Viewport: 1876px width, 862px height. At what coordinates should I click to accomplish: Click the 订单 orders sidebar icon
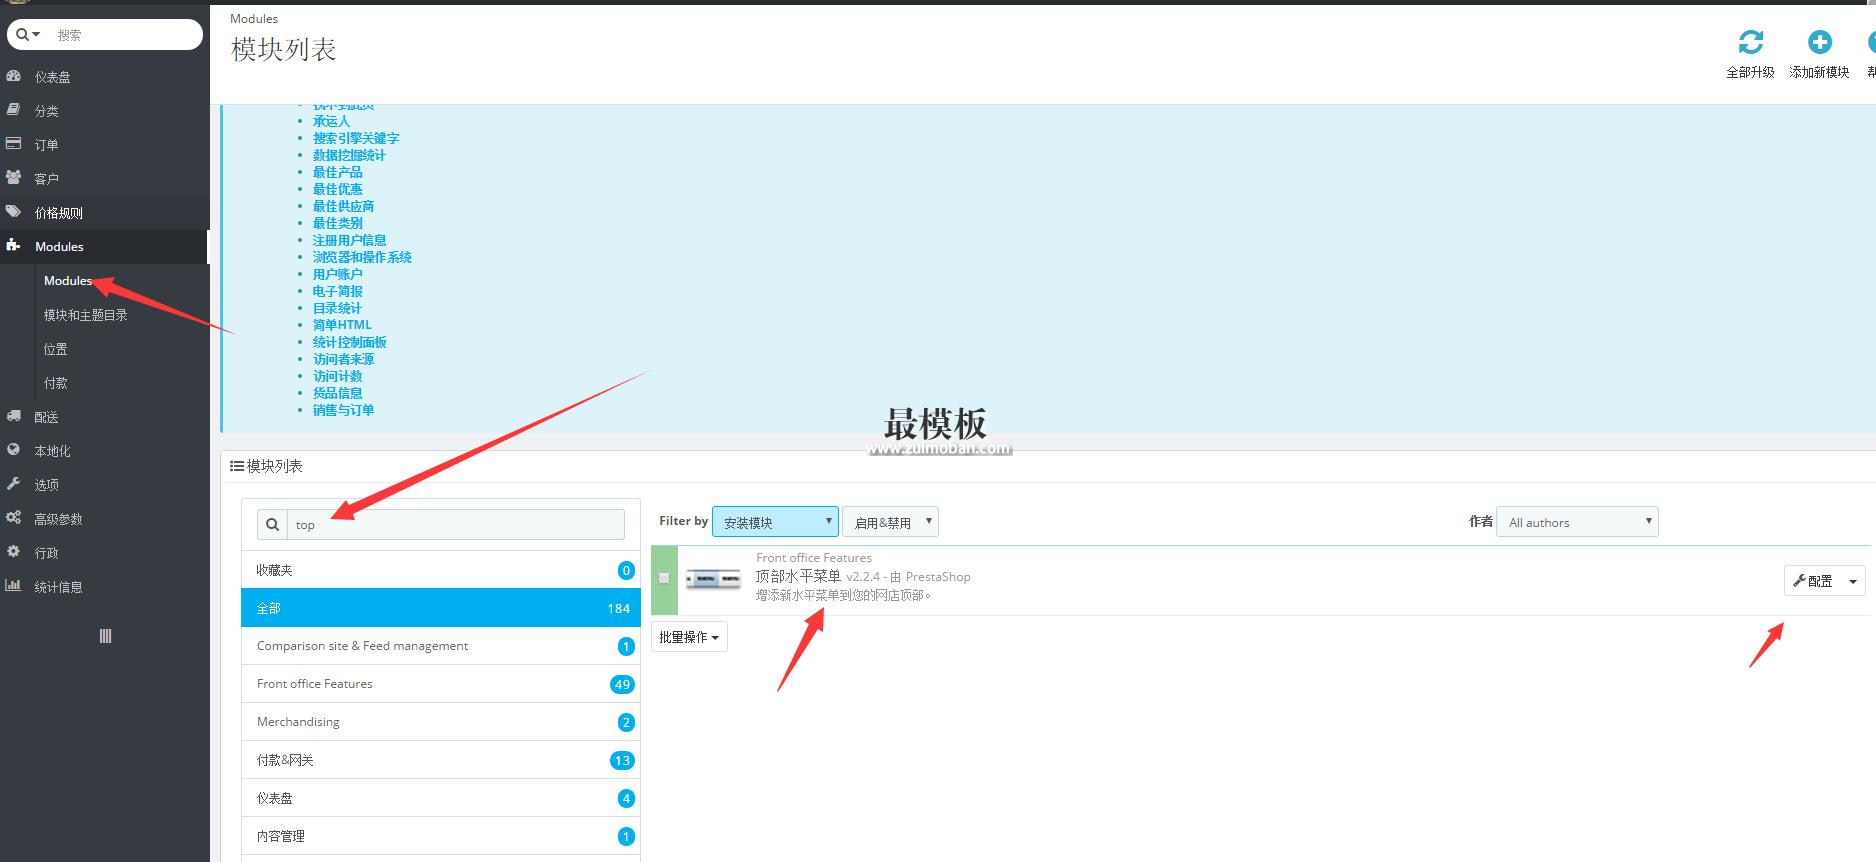click(14, 144)
